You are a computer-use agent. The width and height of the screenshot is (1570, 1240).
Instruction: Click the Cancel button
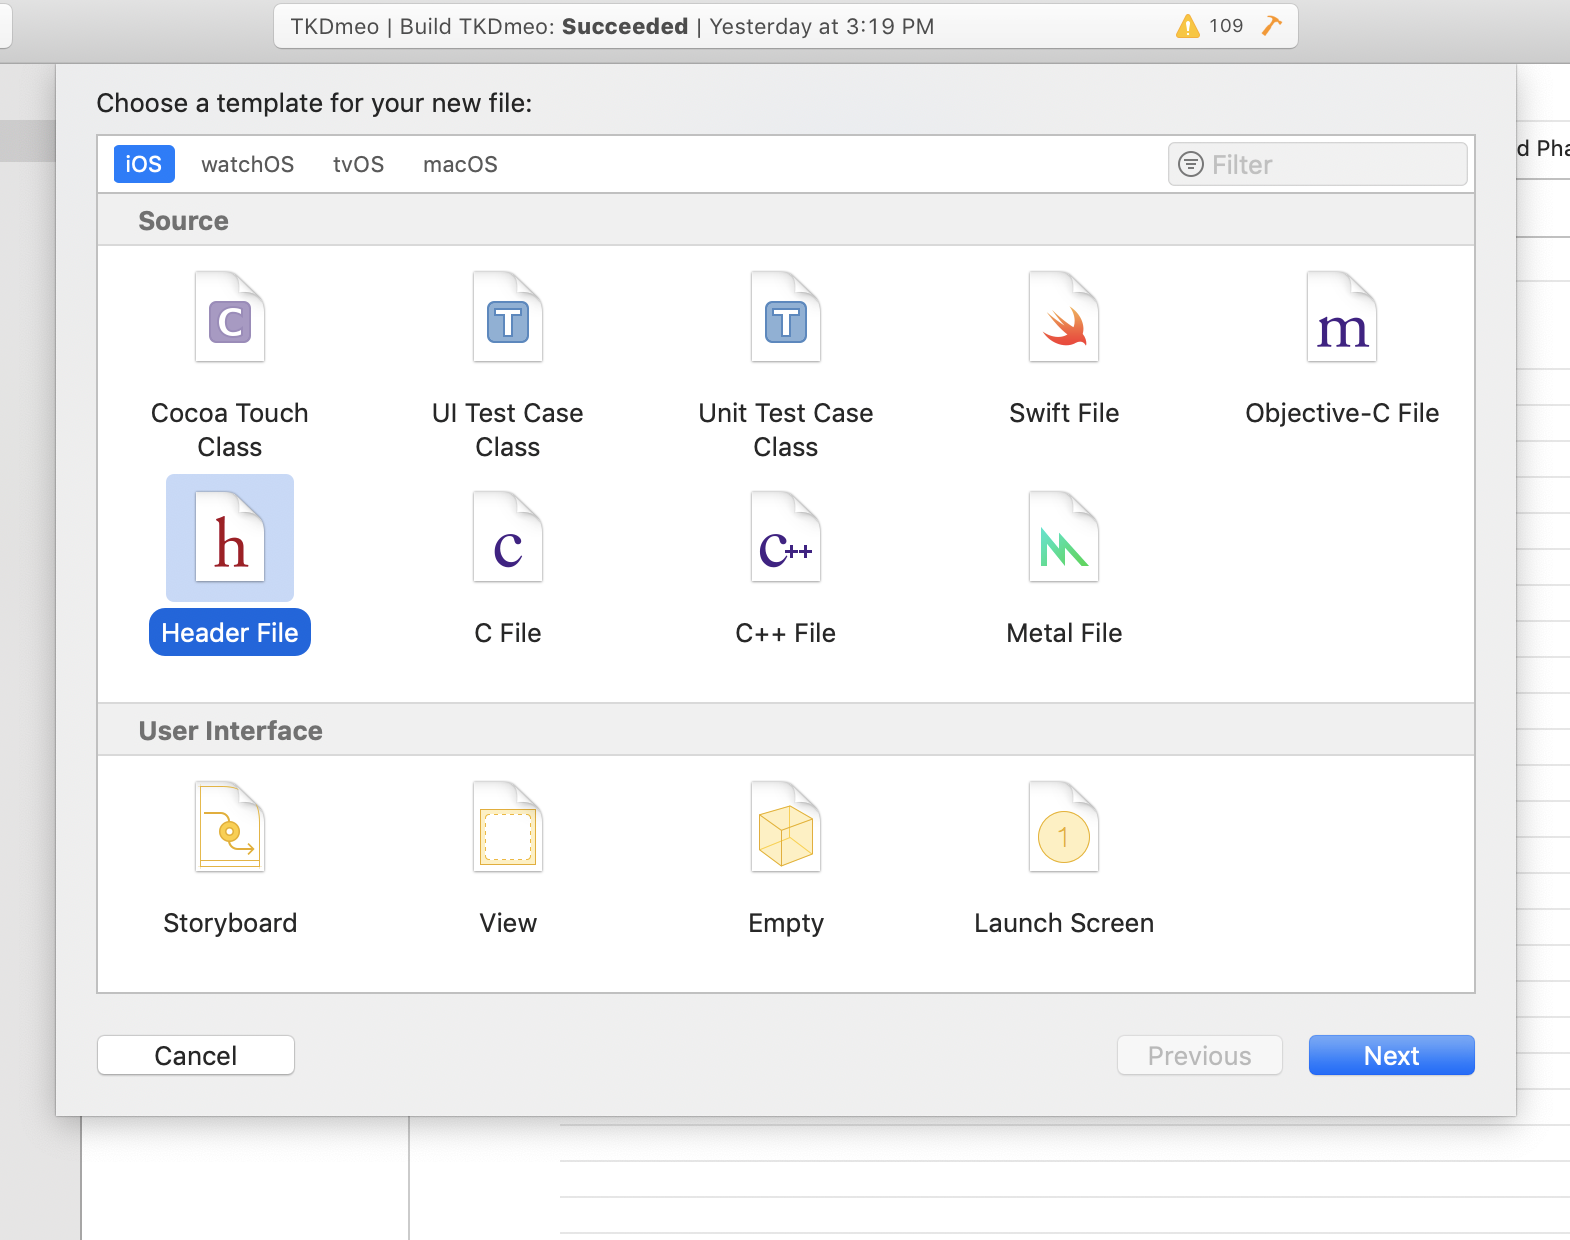[x=196, y=1055]
